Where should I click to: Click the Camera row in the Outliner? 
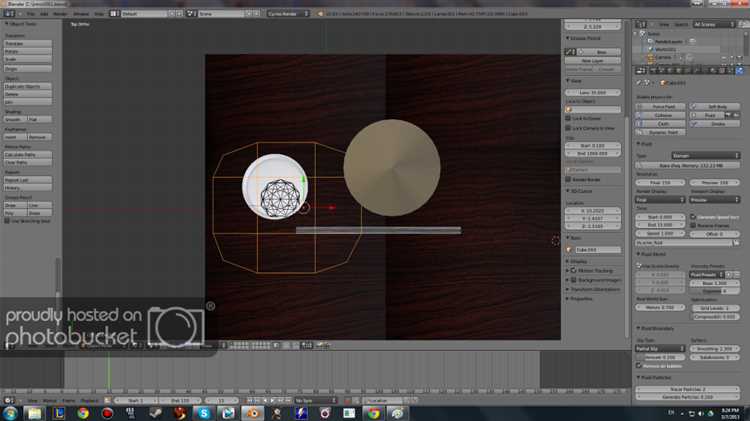(662, 57)
